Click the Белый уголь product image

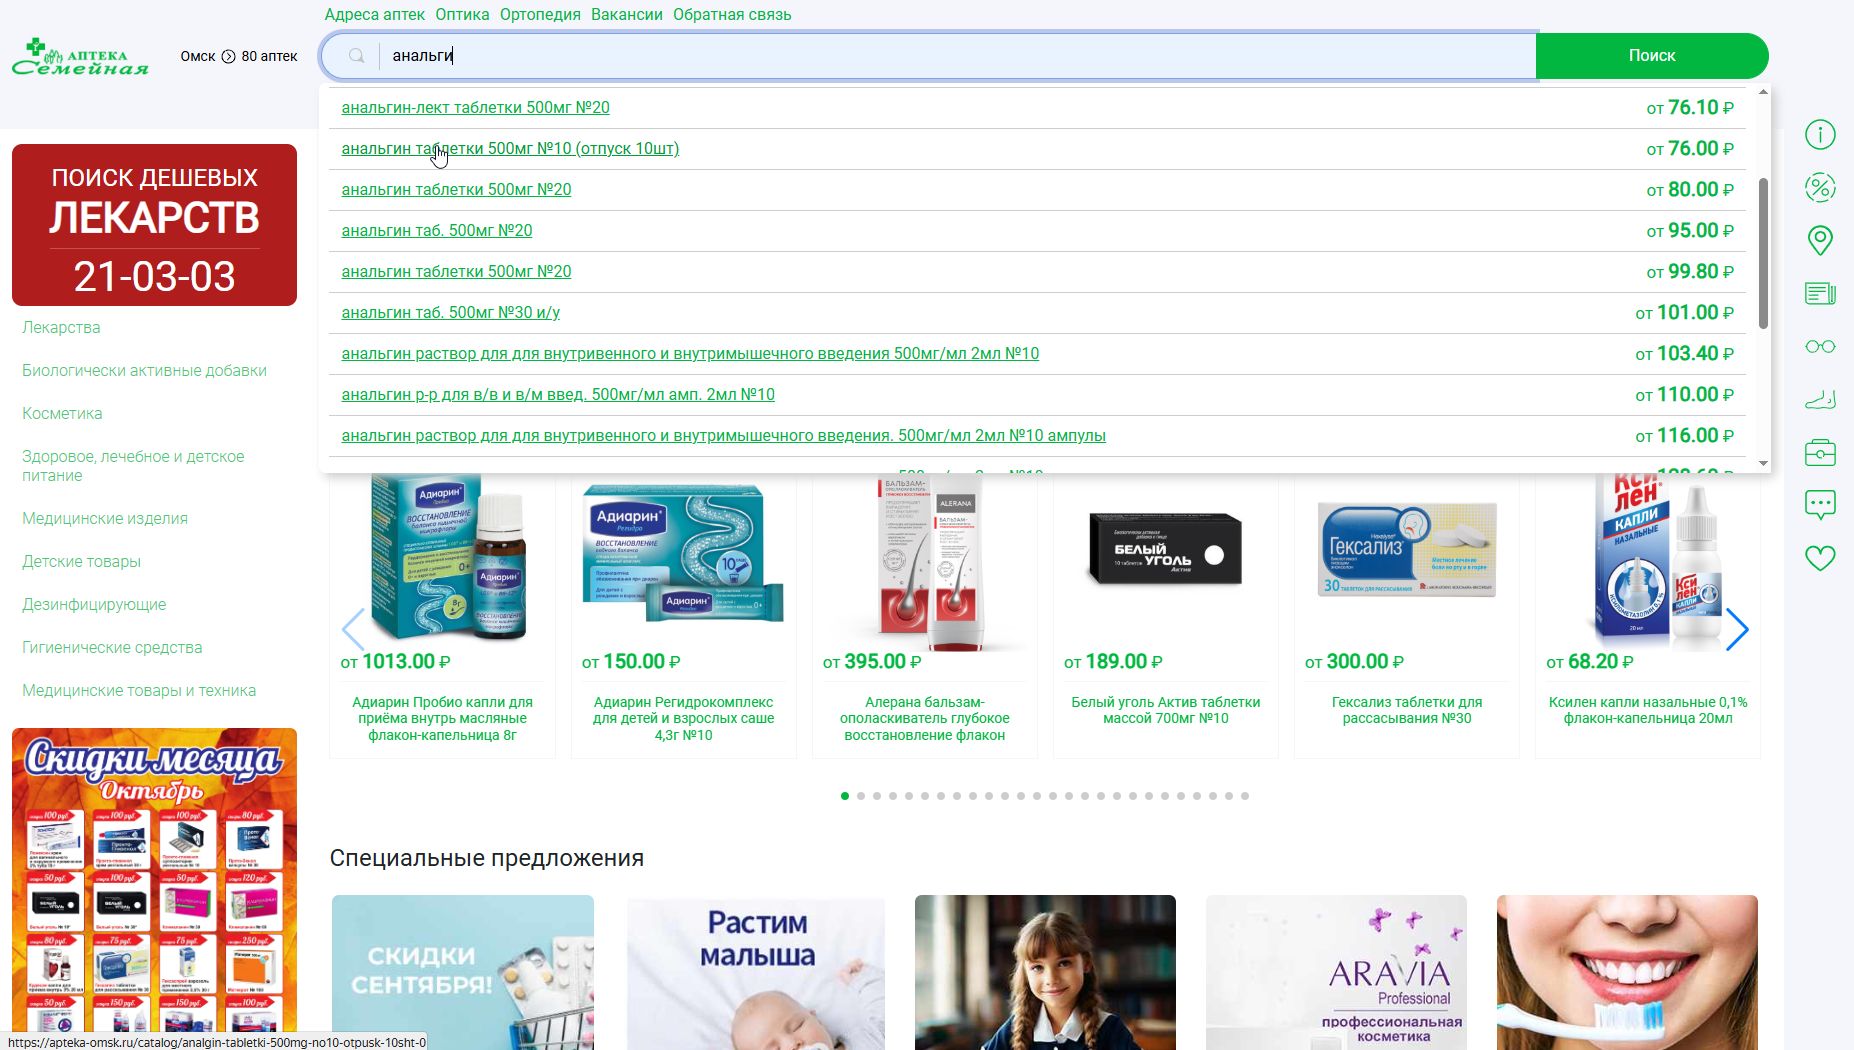[x=1165, y=550]
